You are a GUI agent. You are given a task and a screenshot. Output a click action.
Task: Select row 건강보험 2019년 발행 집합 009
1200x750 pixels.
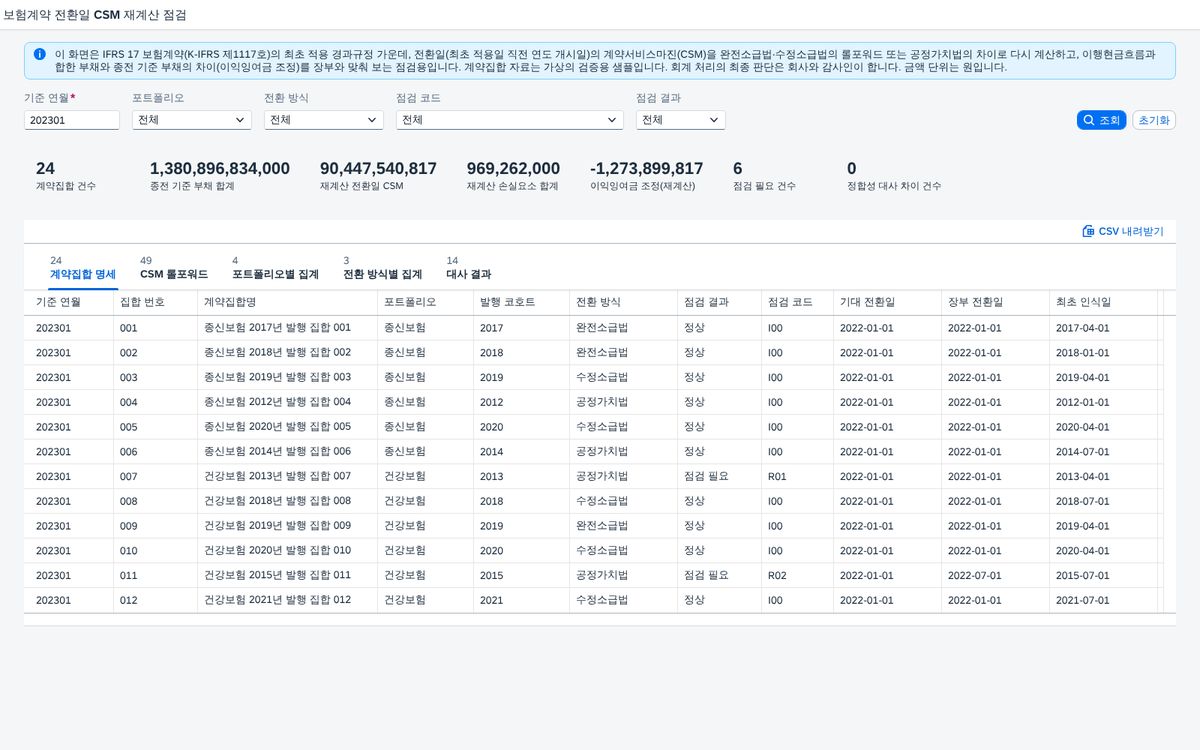point(596,526)
